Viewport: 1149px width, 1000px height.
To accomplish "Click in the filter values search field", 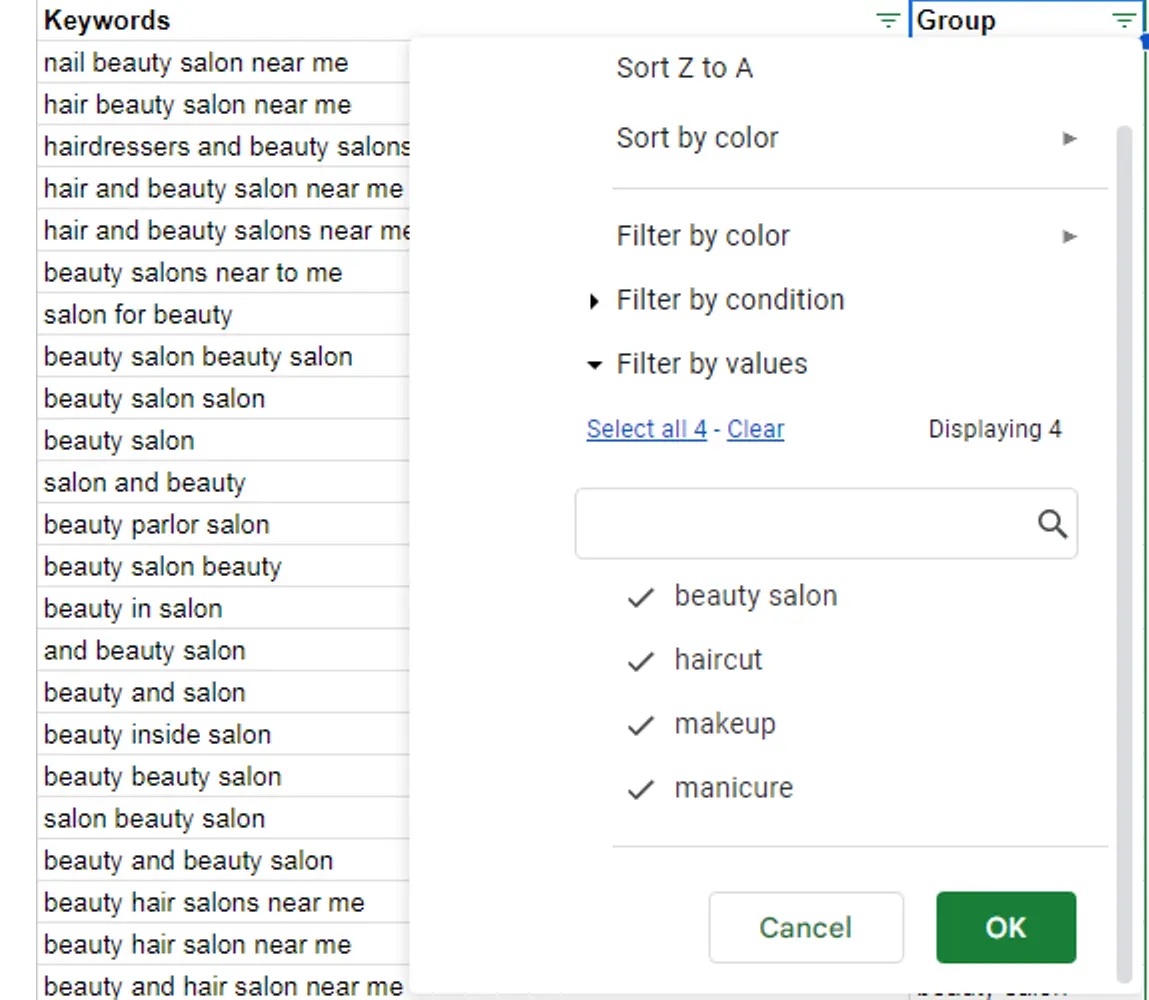I will pos(800,524).
